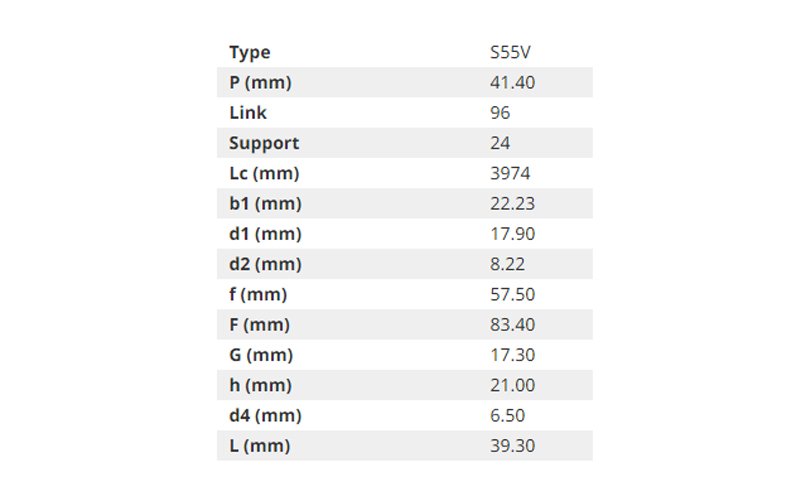Click the 41.40 pitch value
800x500 pixels.
tap(512, 83)
